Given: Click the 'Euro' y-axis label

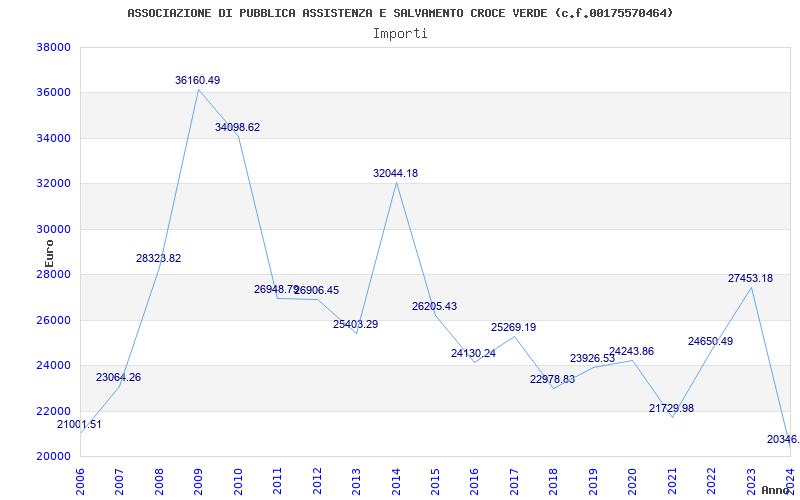Looking at the screenshot, I should click(x=49, y=253).
